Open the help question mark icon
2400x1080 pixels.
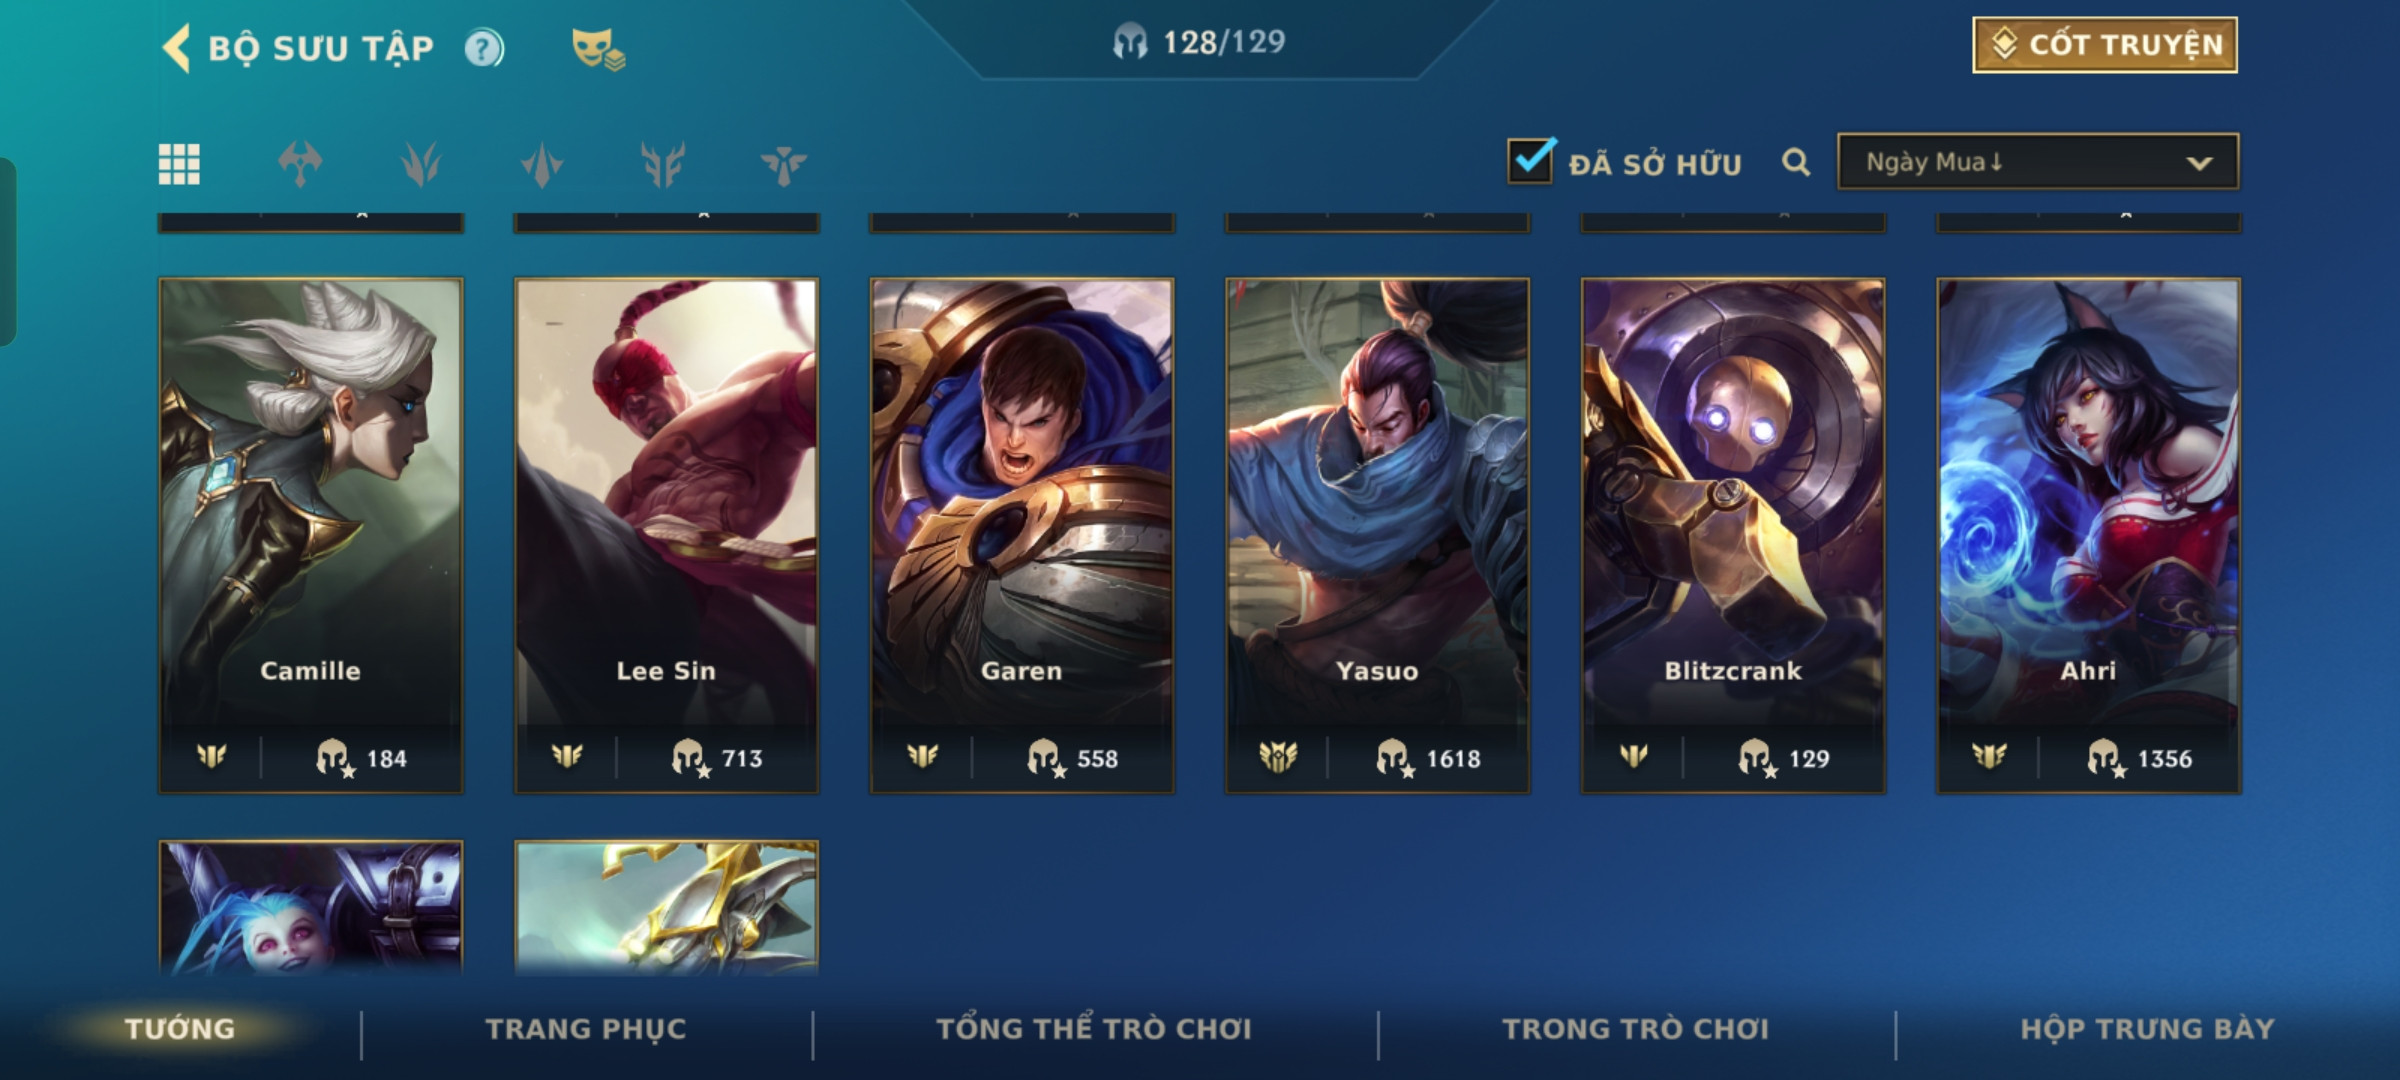(484, 48)
